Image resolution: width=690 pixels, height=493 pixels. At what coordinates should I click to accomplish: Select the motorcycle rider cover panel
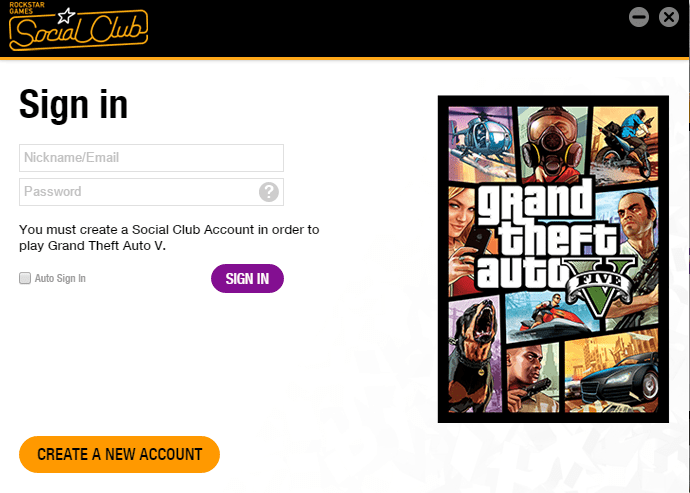pos(625,141)
